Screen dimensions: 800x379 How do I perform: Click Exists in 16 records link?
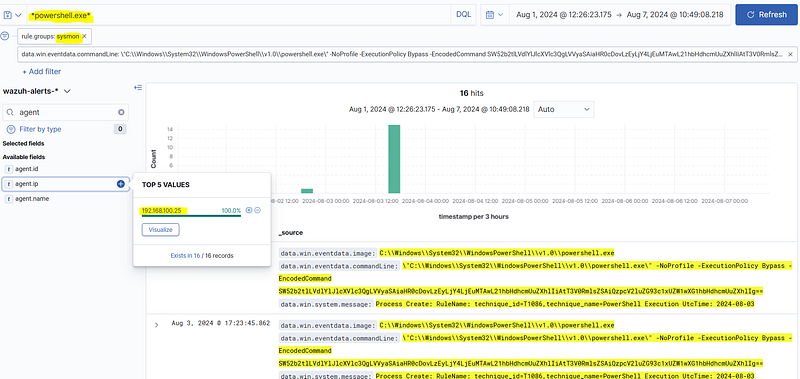click(185, 256)
